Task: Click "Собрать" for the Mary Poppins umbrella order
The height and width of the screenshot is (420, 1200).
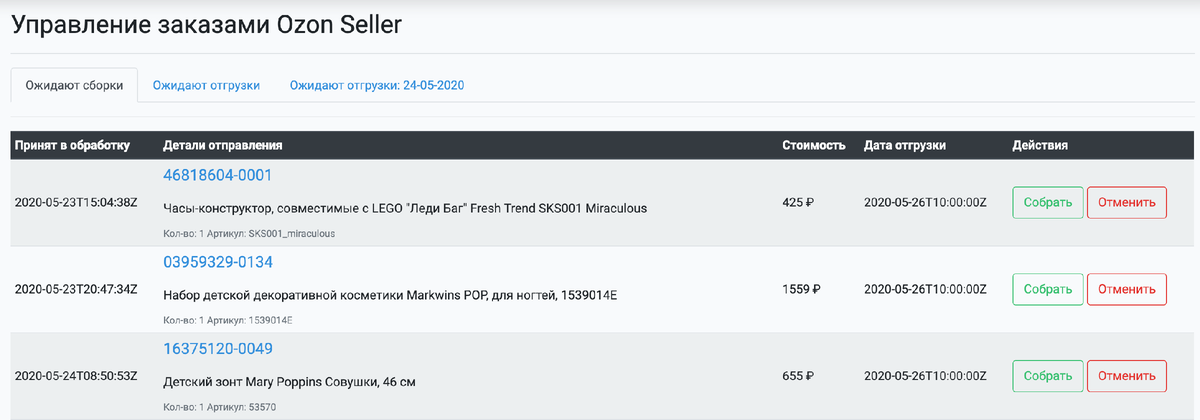Action: click(1047, 376)
